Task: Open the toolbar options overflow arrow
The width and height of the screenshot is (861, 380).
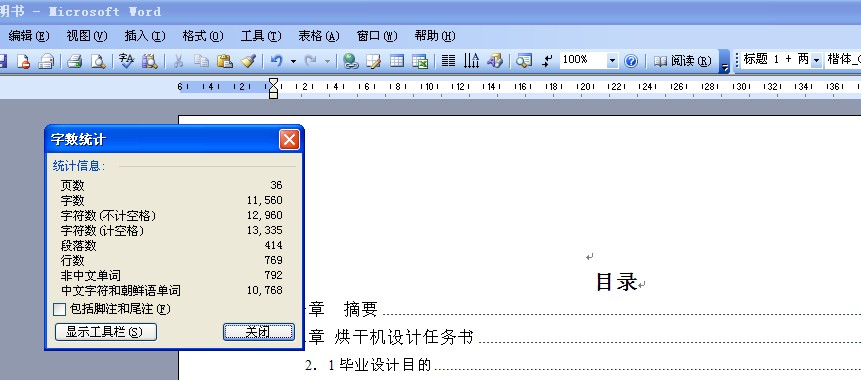Action: [x=725, y=62]
